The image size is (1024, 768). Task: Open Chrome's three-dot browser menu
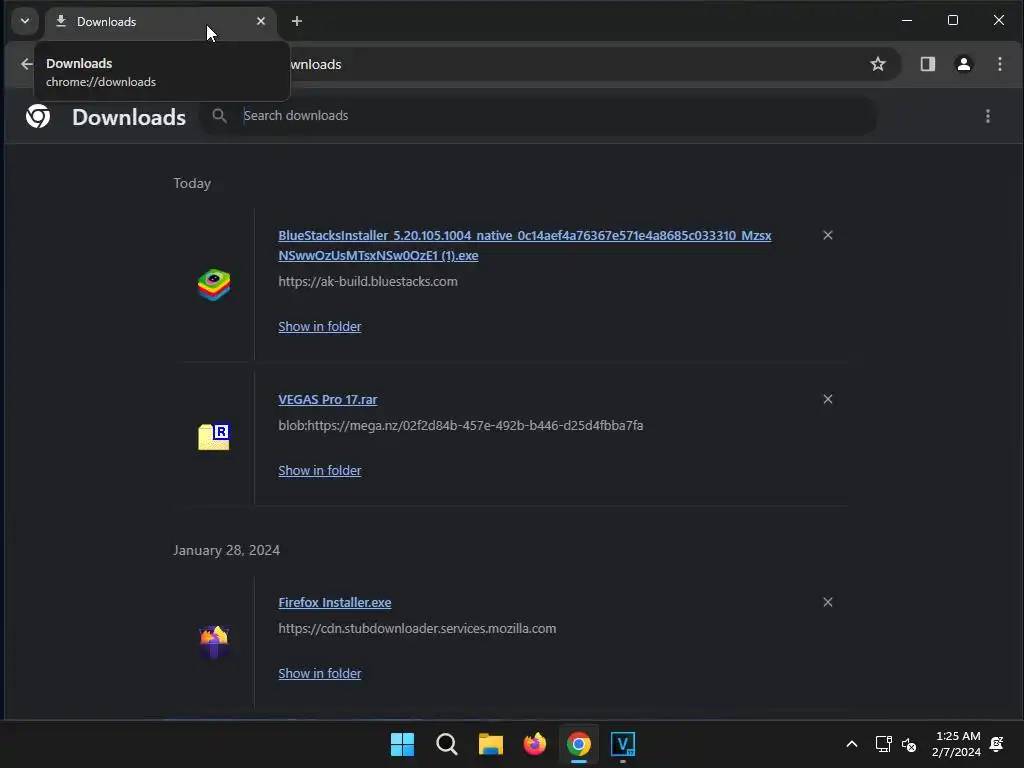point(999,64)
